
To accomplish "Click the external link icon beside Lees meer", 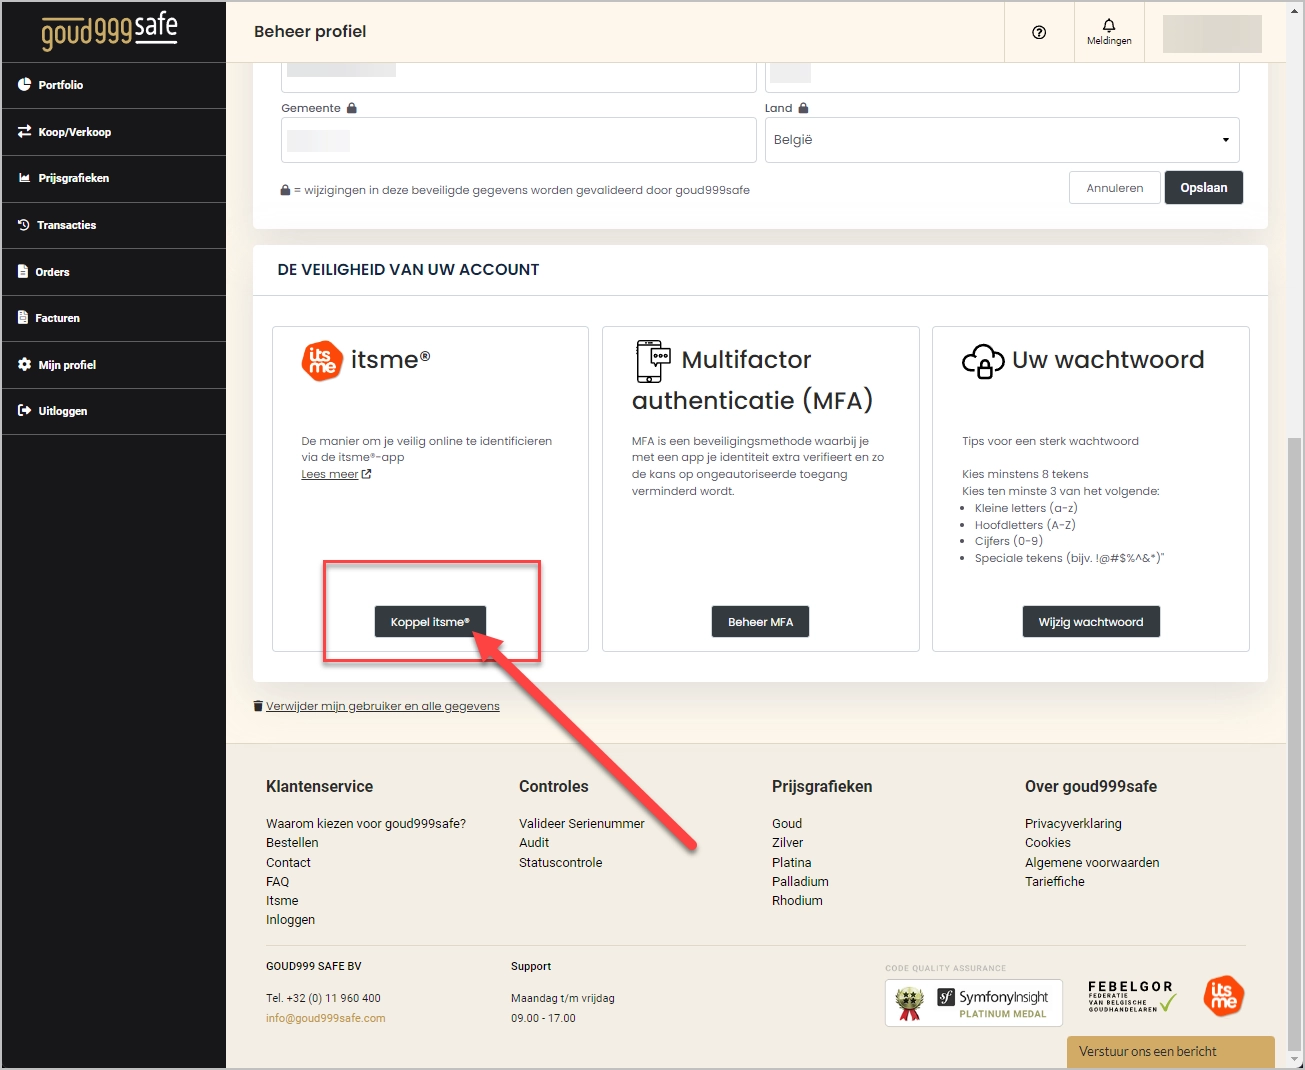I will pyautogui.click(x=366, y=474).
